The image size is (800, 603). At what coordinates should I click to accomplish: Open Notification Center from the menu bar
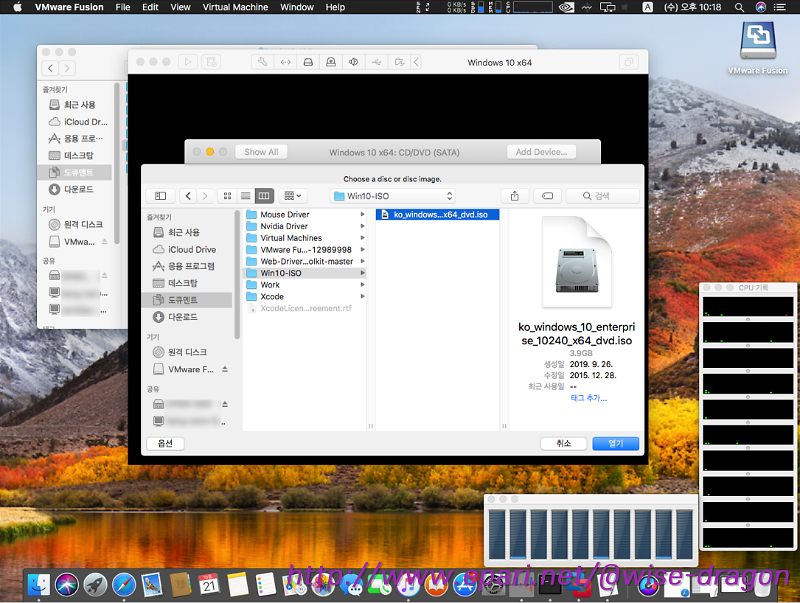coord(779,7)
